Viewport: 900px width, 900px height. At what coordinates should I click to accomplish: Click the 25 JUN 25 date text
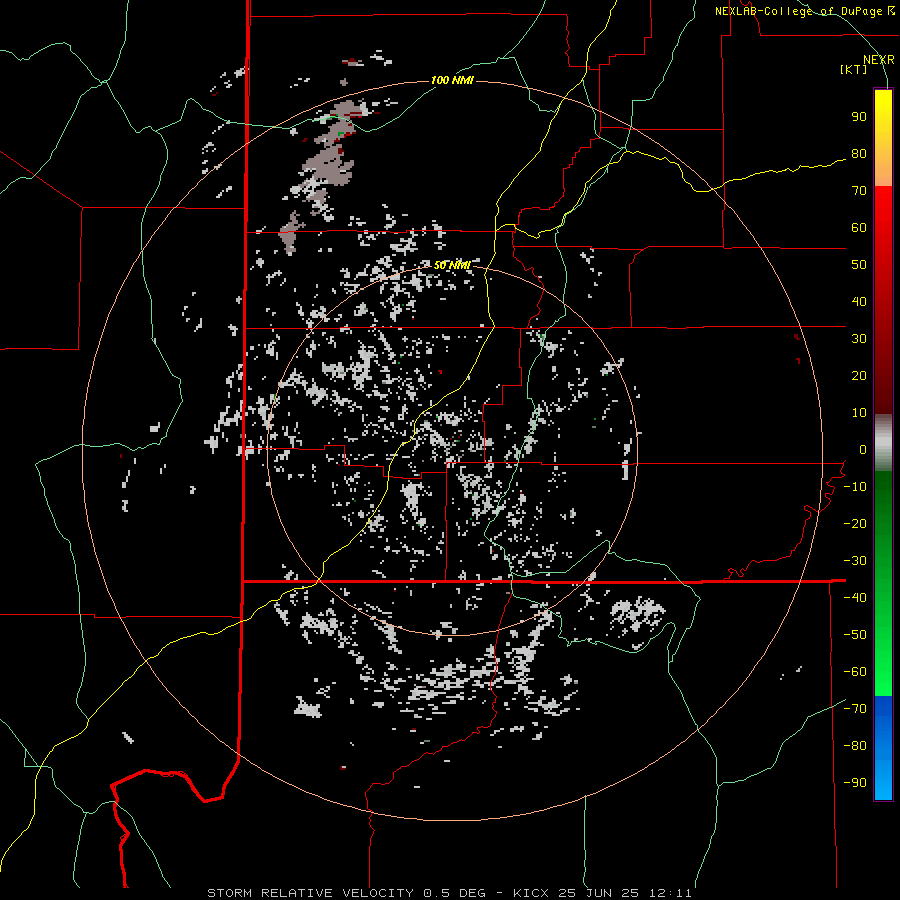pos(599,893)
